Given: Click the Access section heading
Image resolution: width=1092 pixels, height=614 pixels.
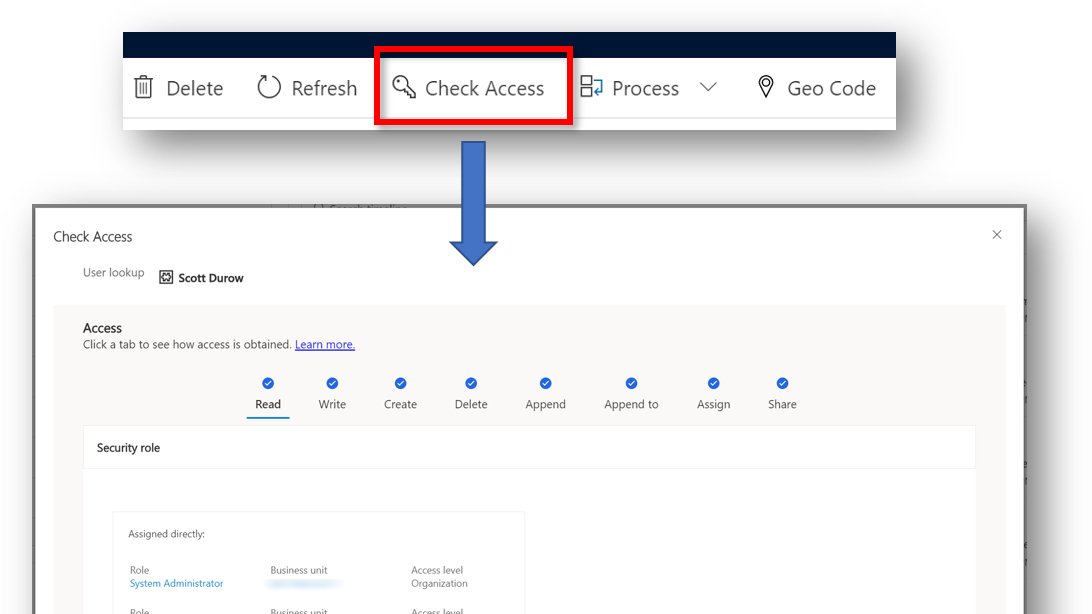Looking at the screenshot, I should (x=102, y=328).
